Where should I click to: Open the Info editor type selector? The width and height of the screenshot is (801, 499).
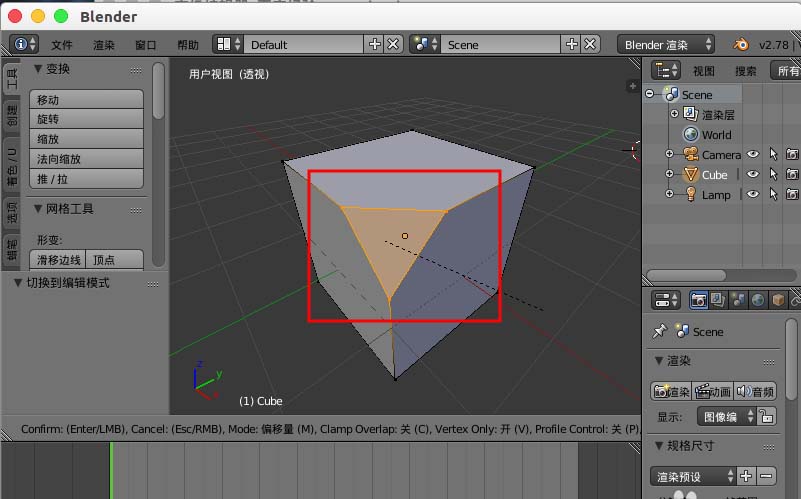pyautogui.click(x=23, y=44)
